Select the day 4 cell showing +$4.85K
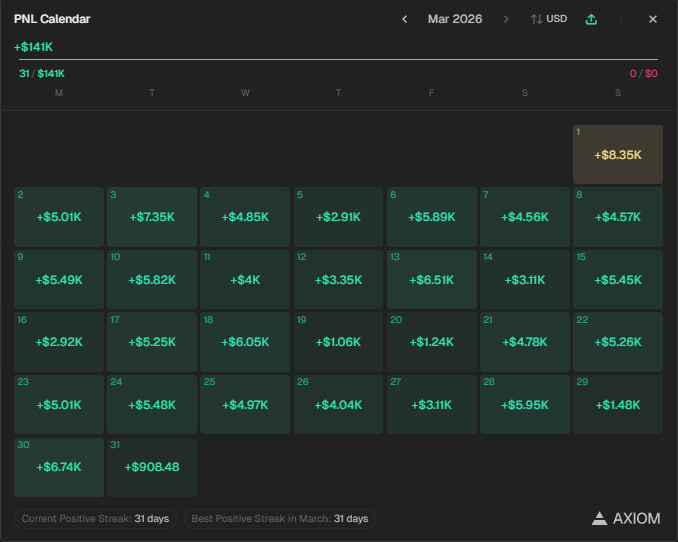The image size is (678, 542). (245, 217)
